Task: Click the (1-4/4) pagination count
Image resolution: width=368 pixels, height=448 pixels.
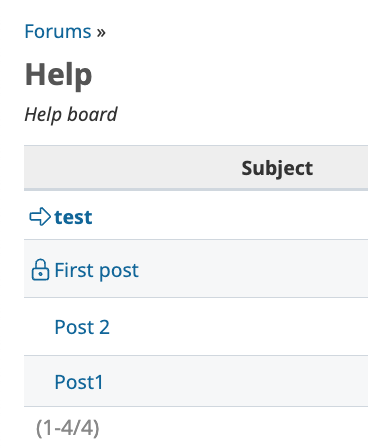Action: [x=68, y=428]
